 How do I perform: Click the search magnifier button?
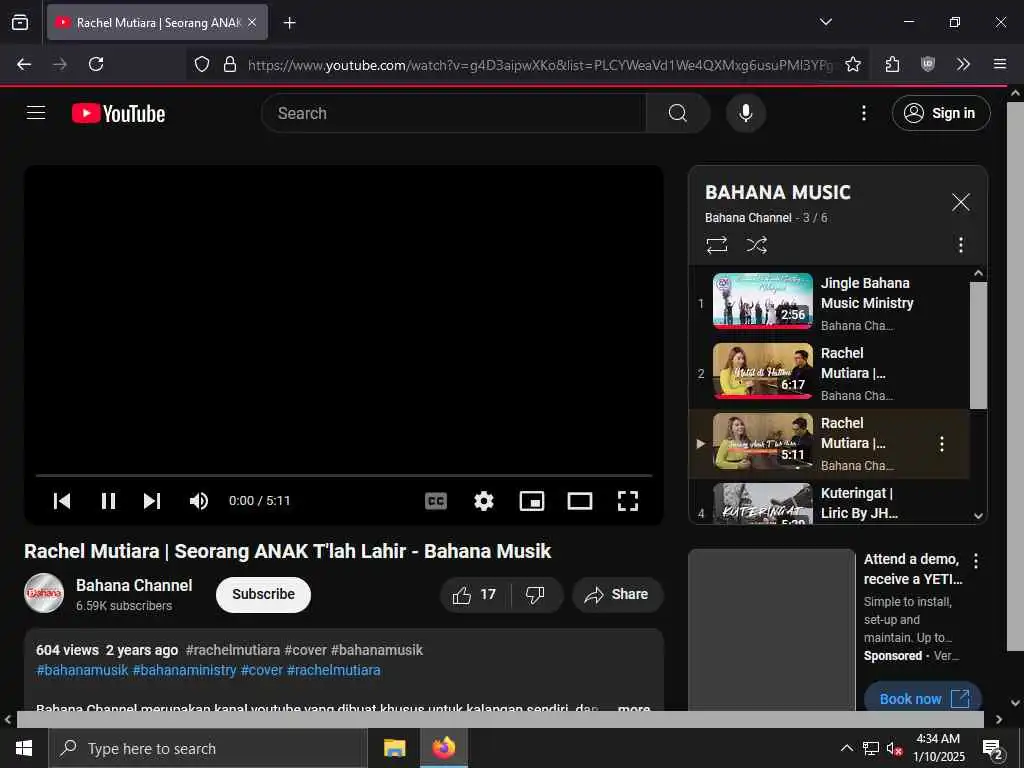(x=677, y=113)
